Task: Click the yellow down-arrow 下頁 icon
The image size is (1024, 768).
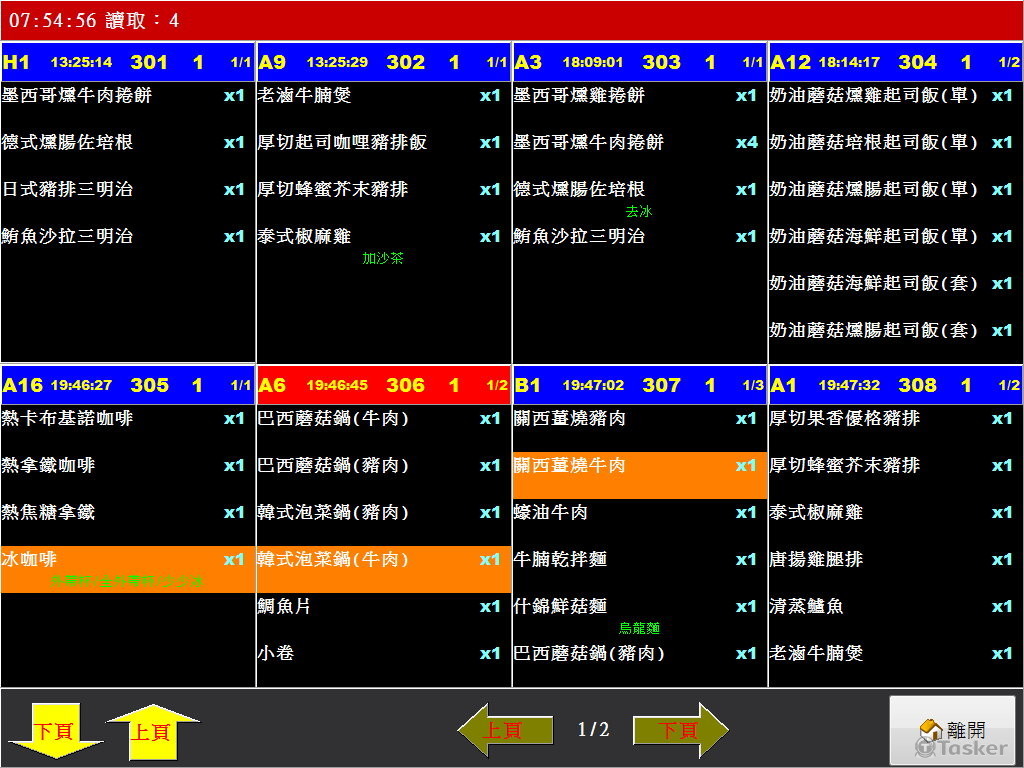Action: click(x=55, y=731)
